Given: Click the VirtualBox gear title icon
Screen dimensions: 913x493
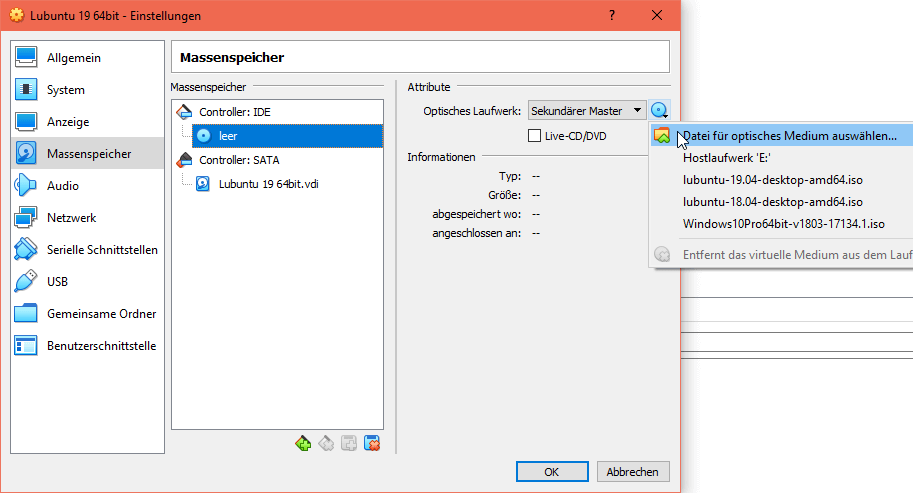Looking at the screenshot, I should tap(17, 15).
